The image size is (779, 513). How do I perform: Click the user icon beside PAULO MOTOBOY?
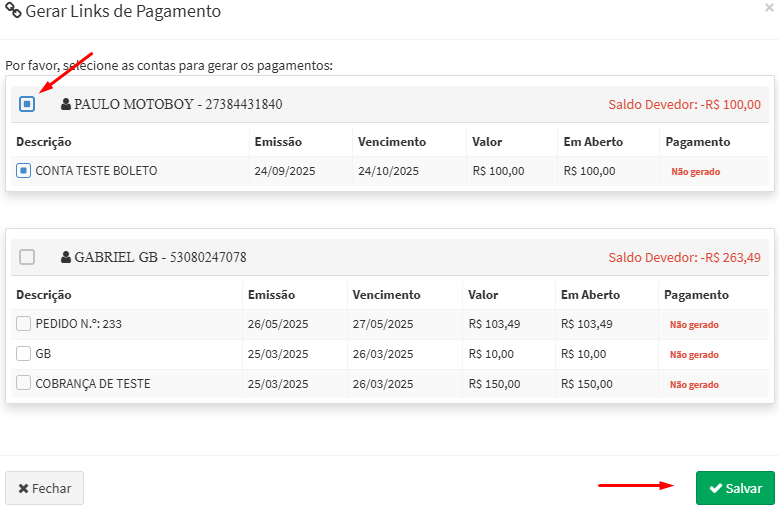click(x=66, y=104)
